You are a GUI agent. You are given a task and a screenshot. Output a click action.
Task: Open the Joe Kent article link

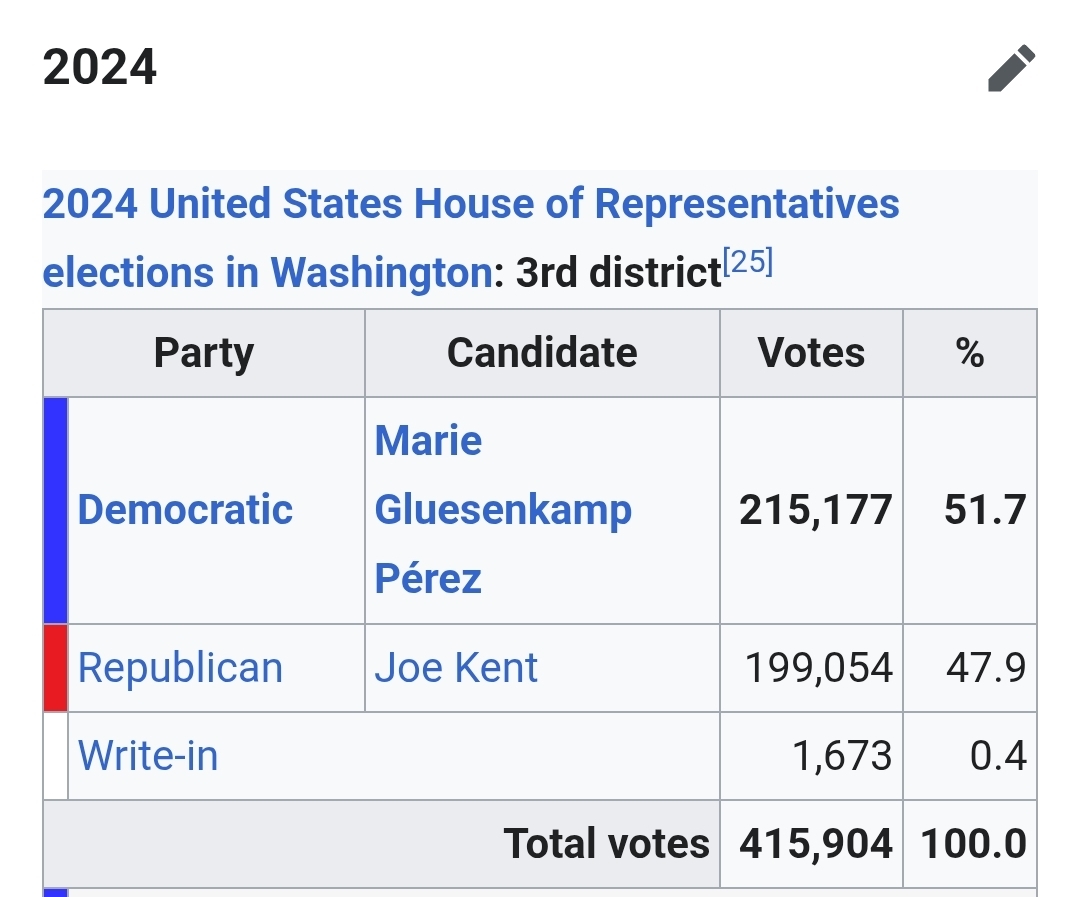456,668
